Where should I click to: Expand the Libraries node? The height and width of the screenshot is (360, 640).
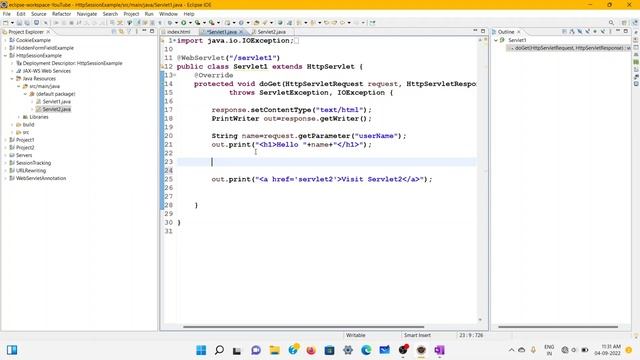[x=19, y=117]
